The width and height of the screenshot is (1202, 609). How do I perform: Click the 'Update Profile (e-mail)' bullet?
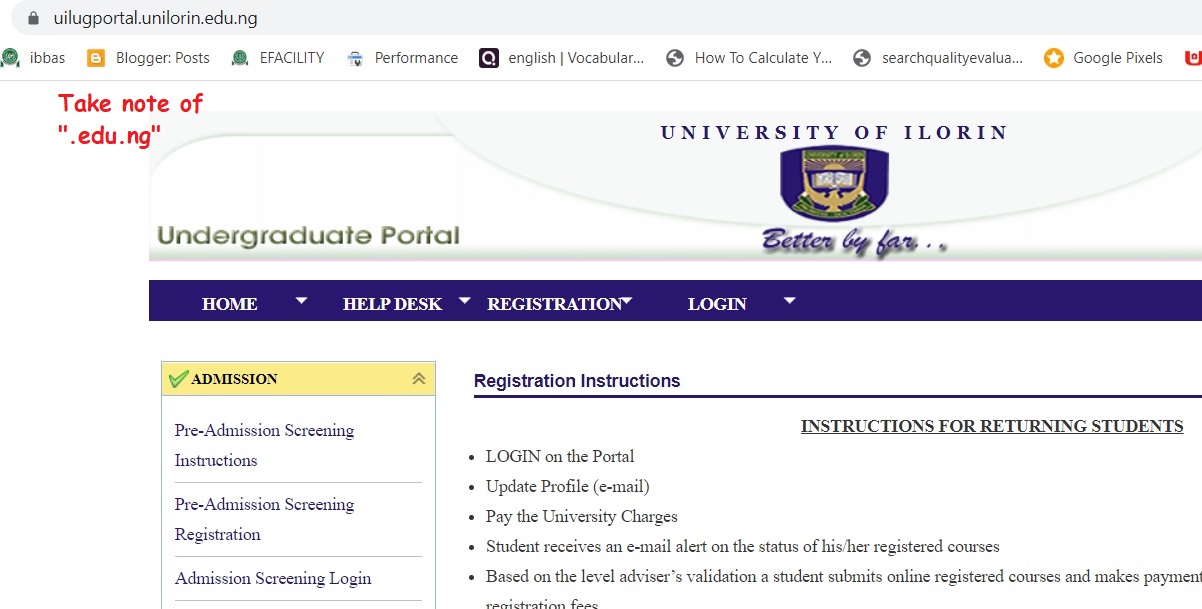point(568,486)
